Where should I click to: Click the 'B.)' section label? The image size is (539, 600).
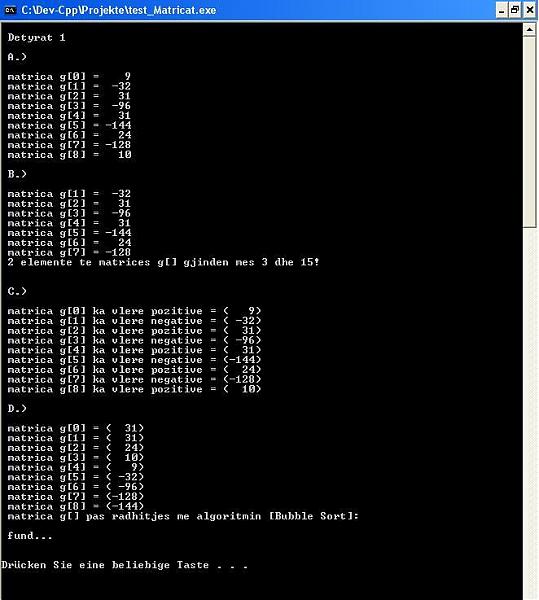tap(17, 174)
